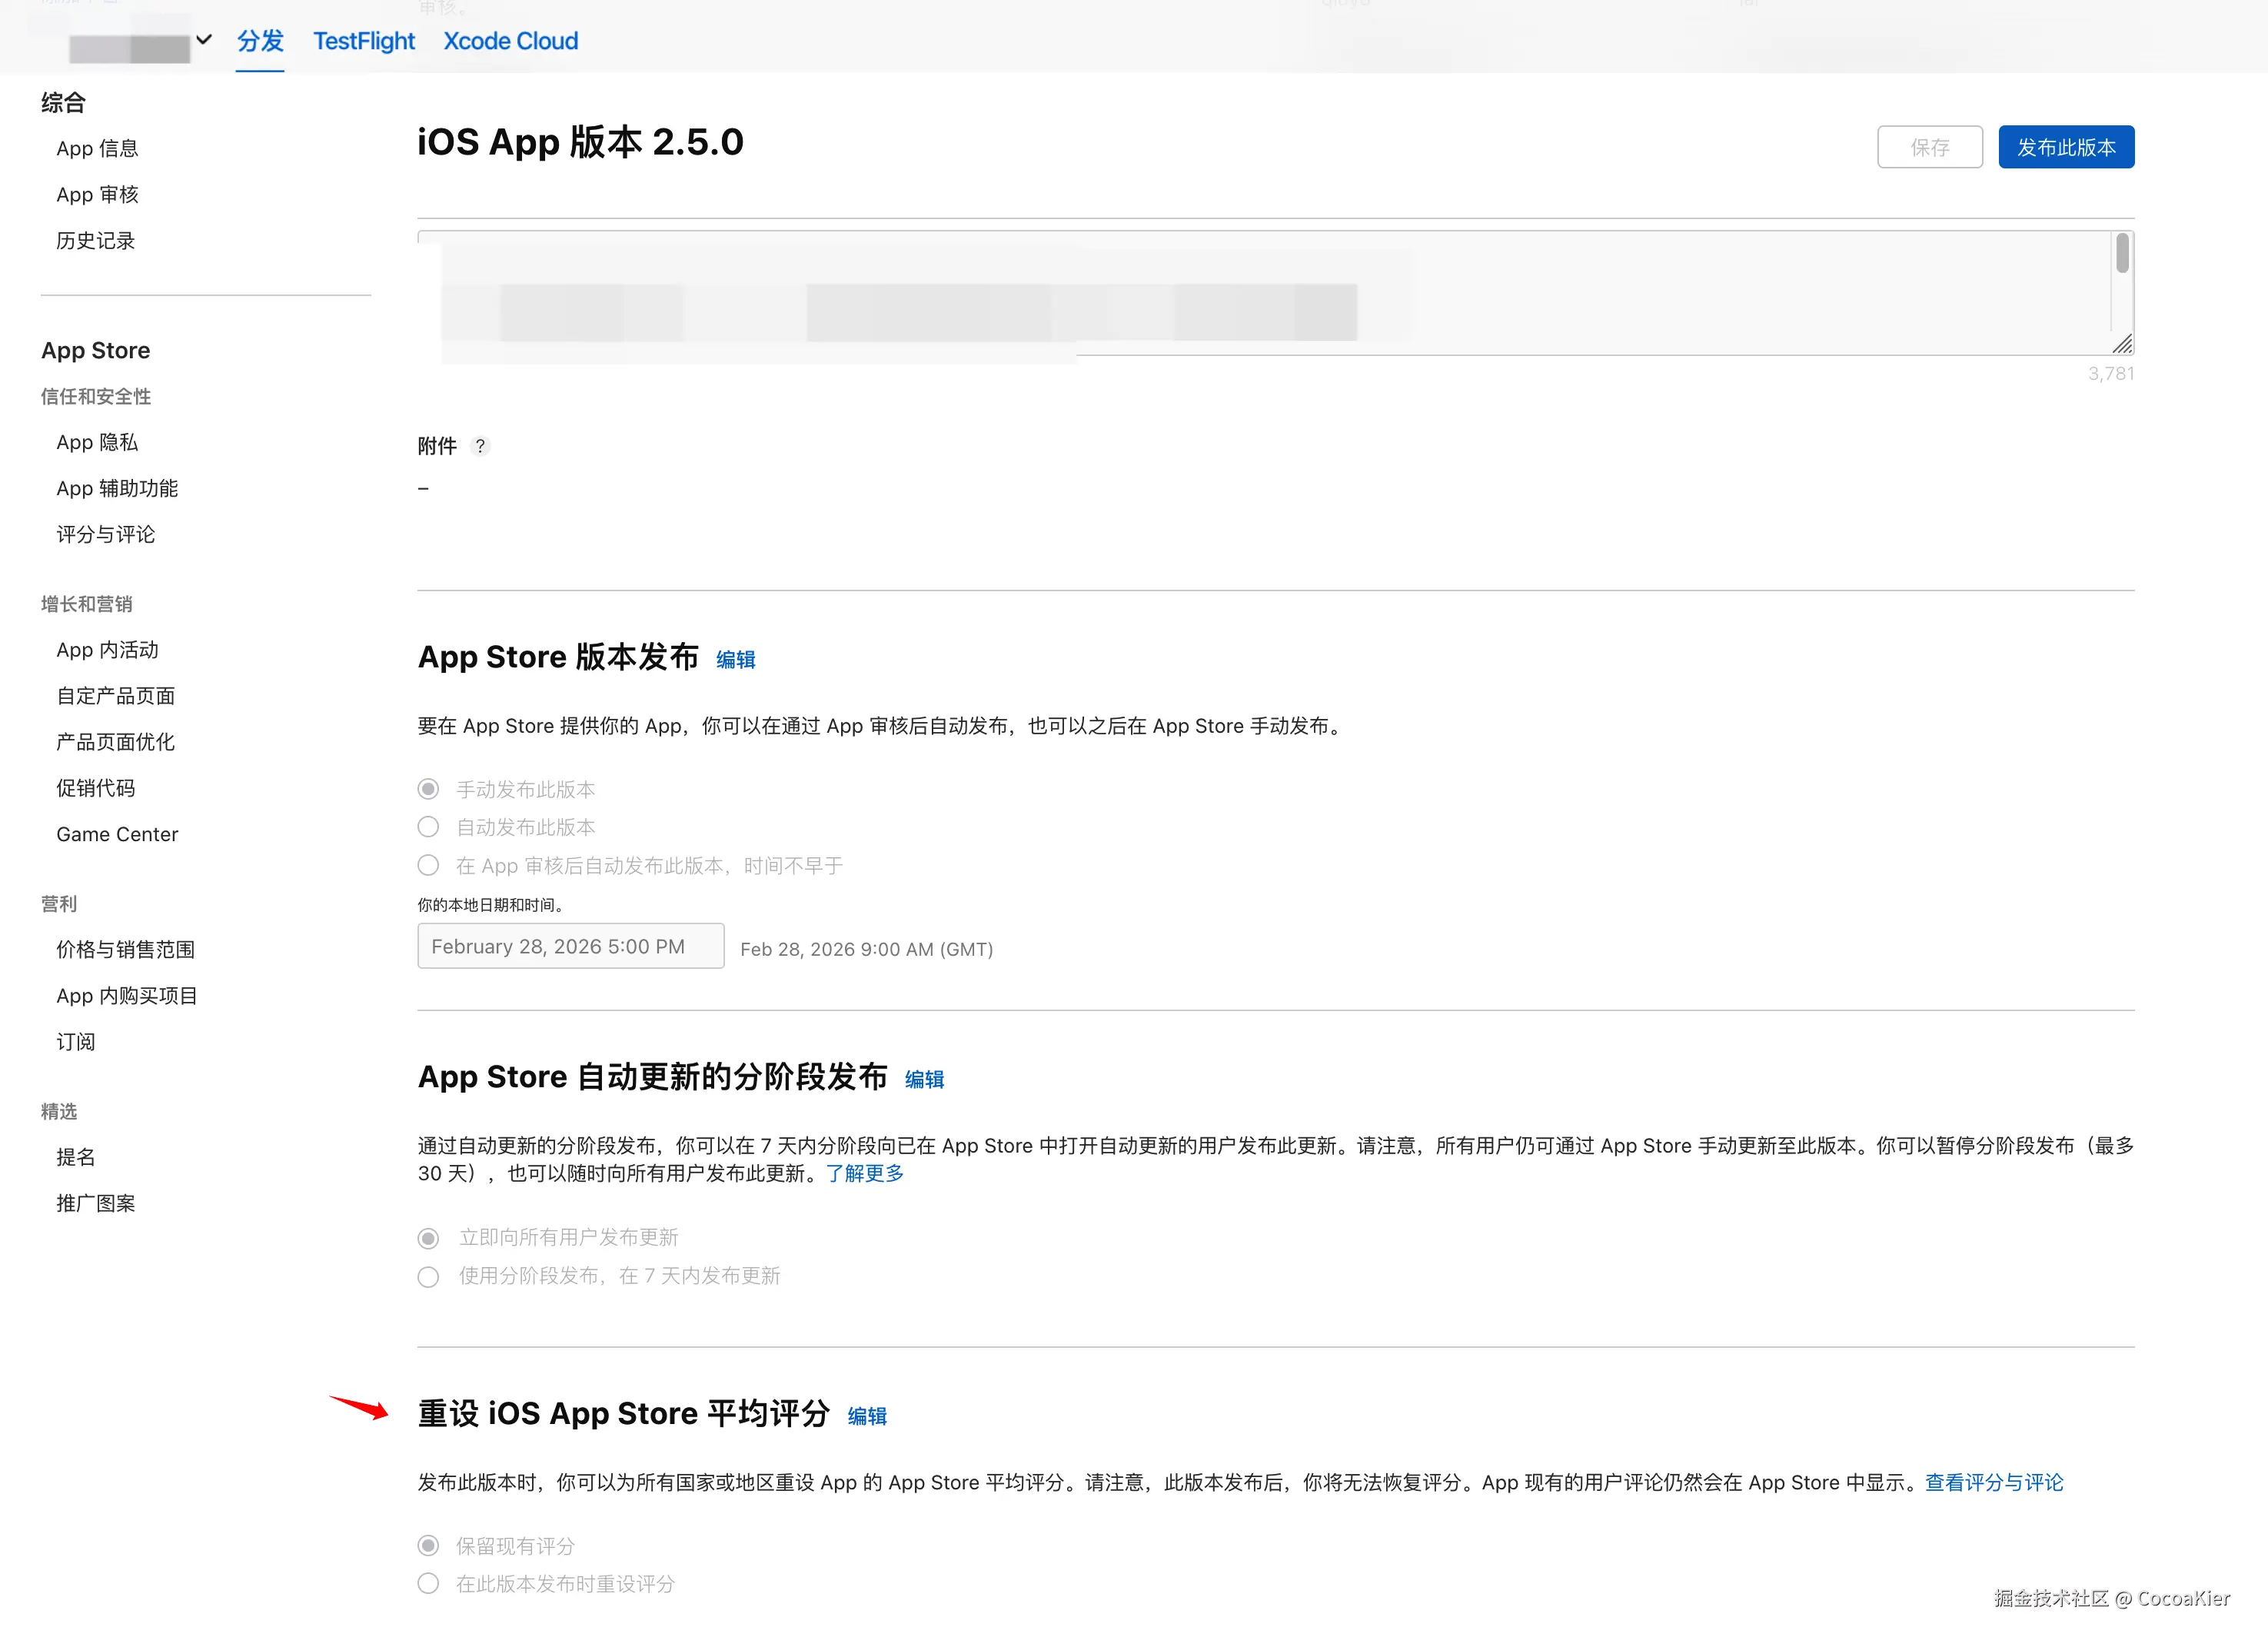Switch to the Xcode Cloud tab

point(510,41)
